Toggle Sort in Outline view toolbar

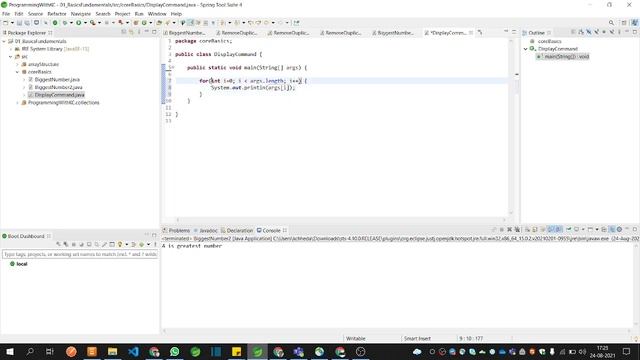click(581, 32)
